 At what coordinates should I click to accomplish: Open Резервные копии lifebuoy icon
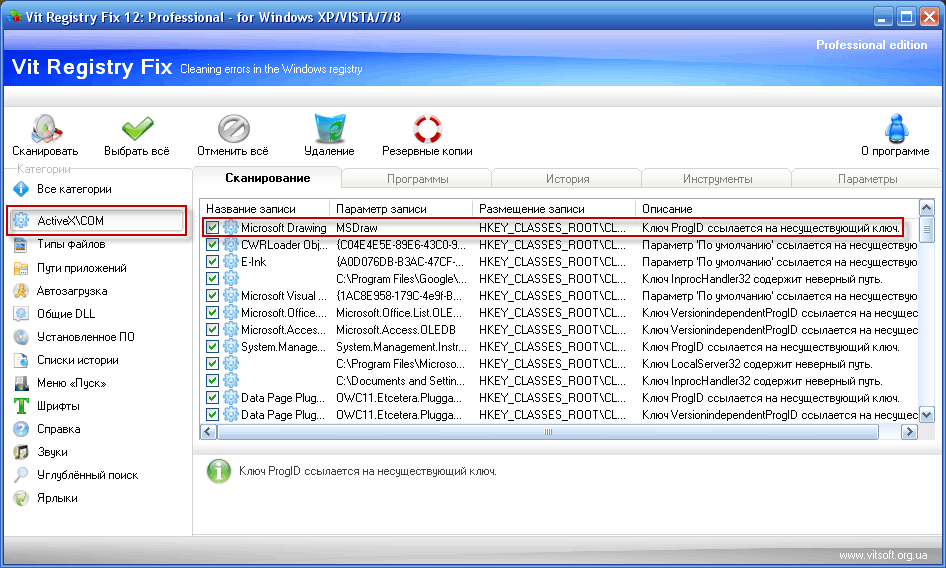click(x=427, y=130)
